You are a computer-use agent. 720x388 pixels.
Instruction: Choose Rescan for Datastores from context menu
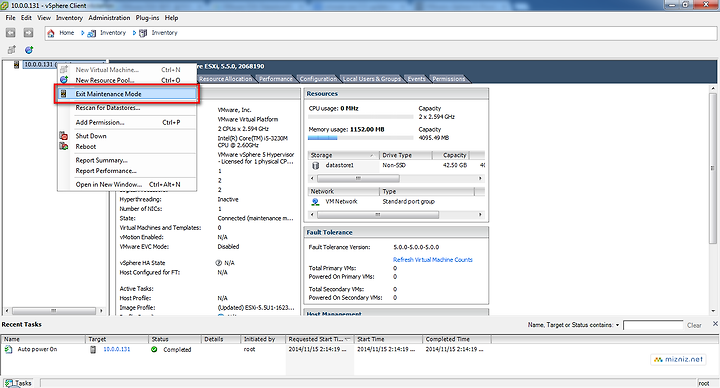coord(127,108)
